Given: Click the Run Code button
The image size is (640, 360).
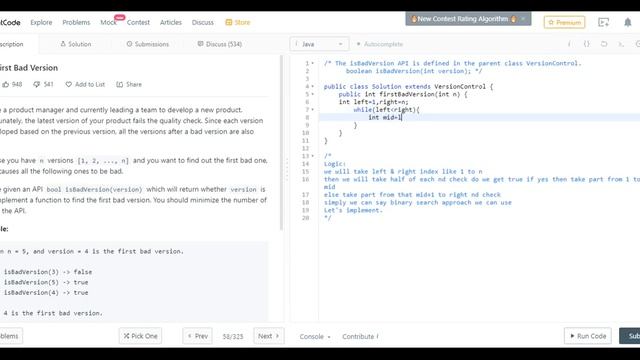Looking at the screenshot, I should click(588, 336).
